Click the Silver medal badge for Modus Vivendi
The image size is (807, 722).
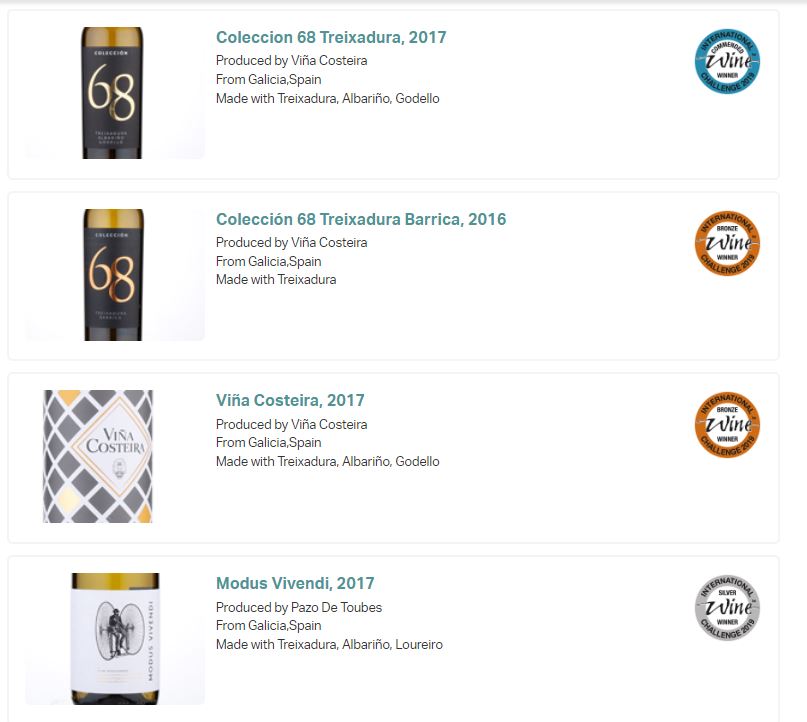[727, 608]
